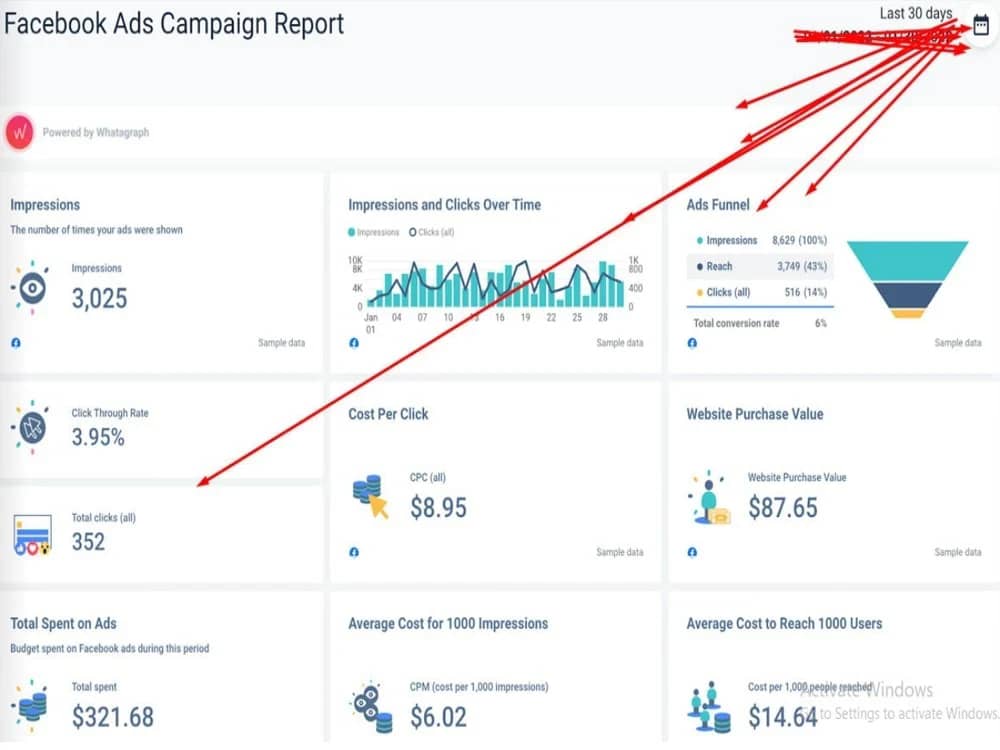Click the Facebook icon on the Ads Funnel card

690,343
